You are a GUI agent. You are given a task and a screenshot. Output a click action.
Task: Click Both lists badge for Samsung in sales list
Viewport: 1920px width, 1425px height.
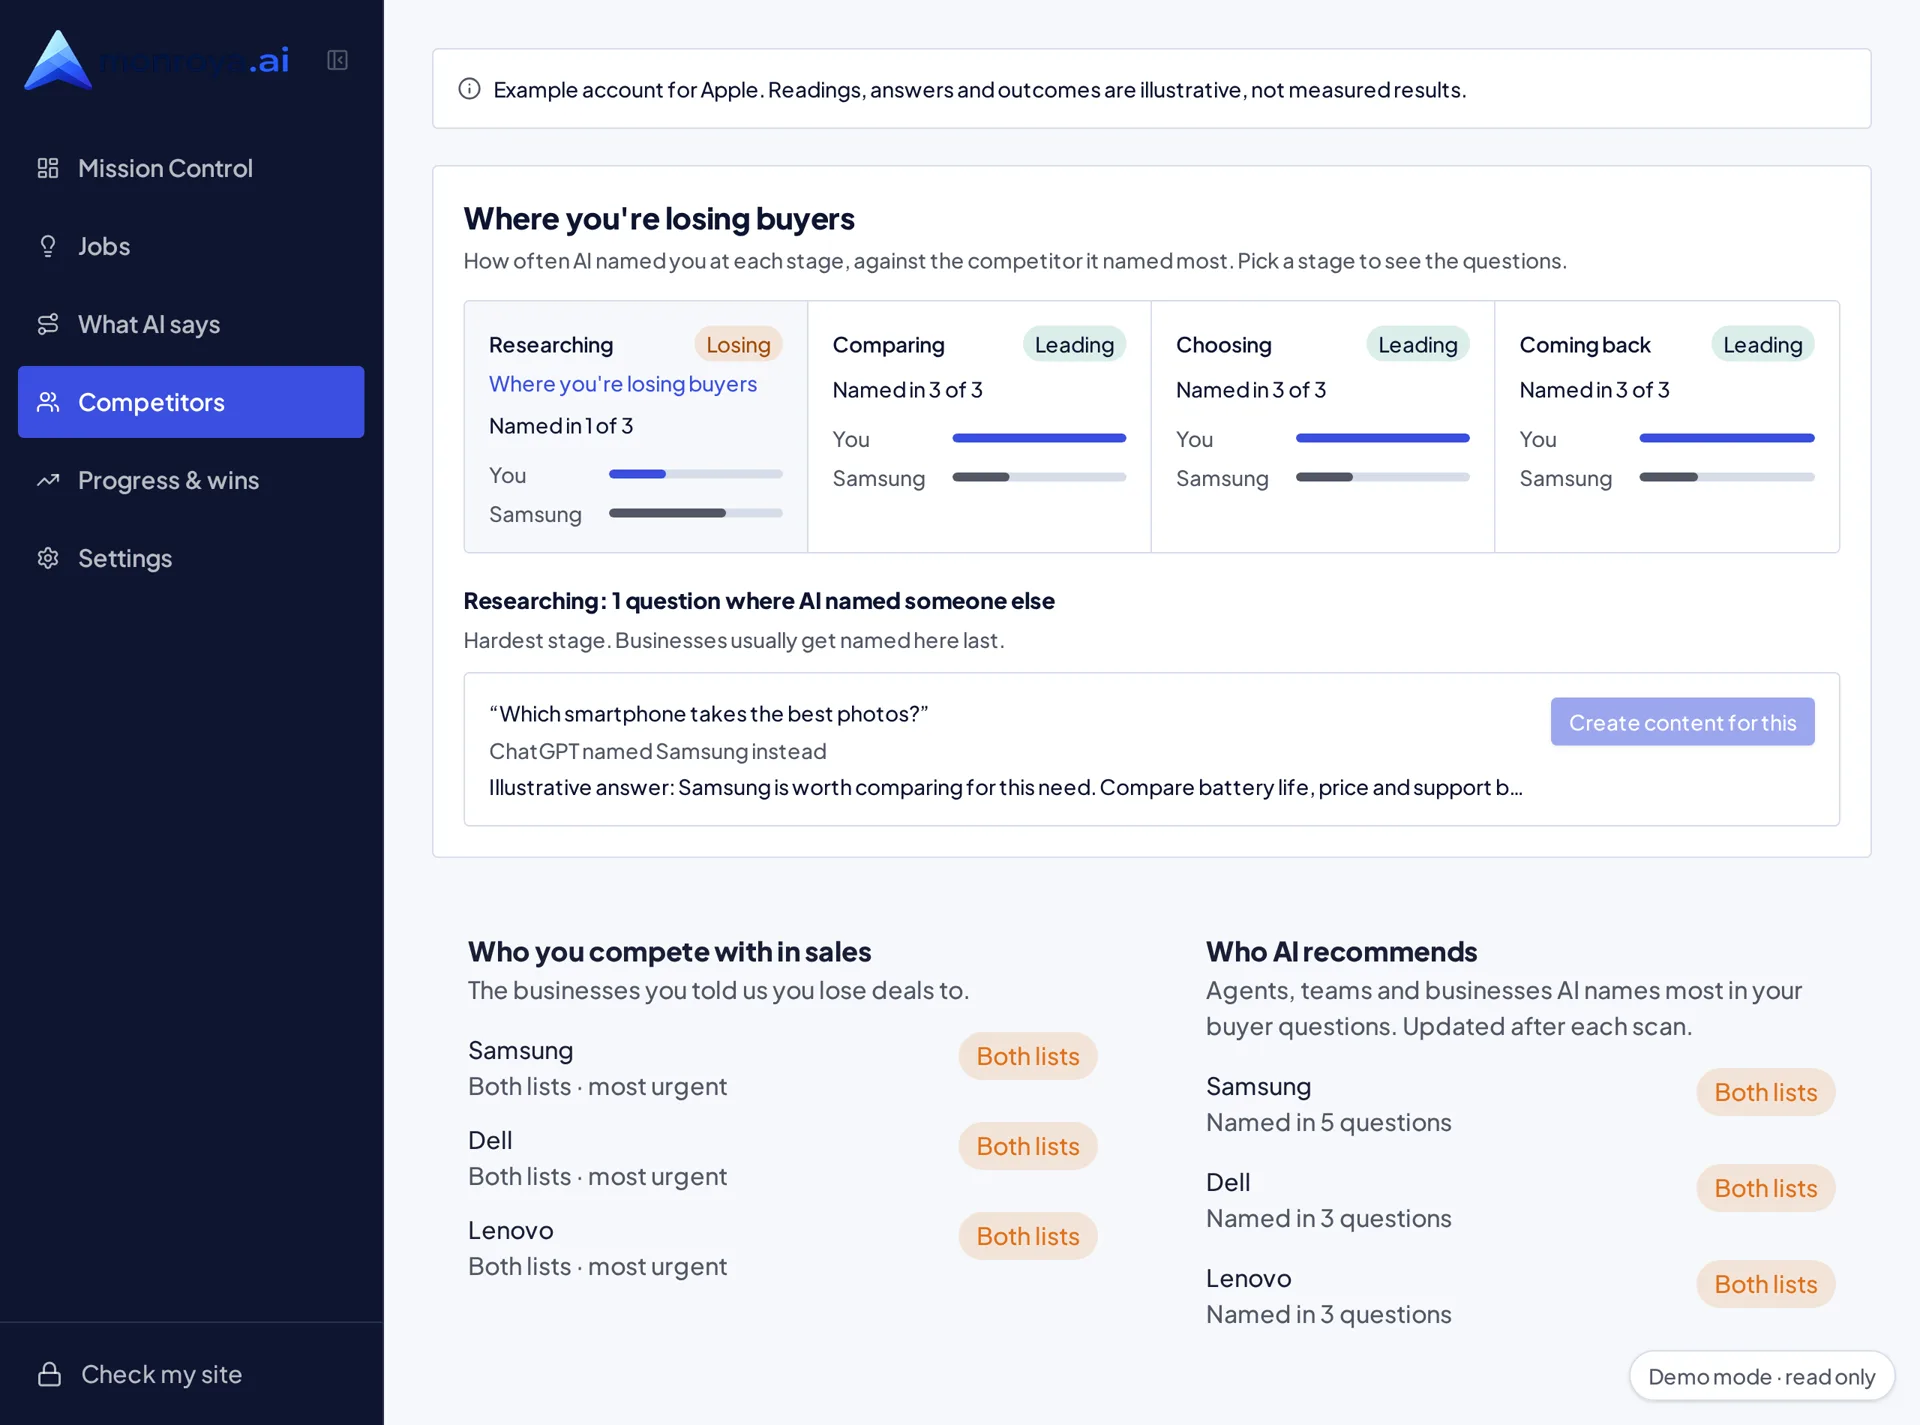pos(1028,1056)
